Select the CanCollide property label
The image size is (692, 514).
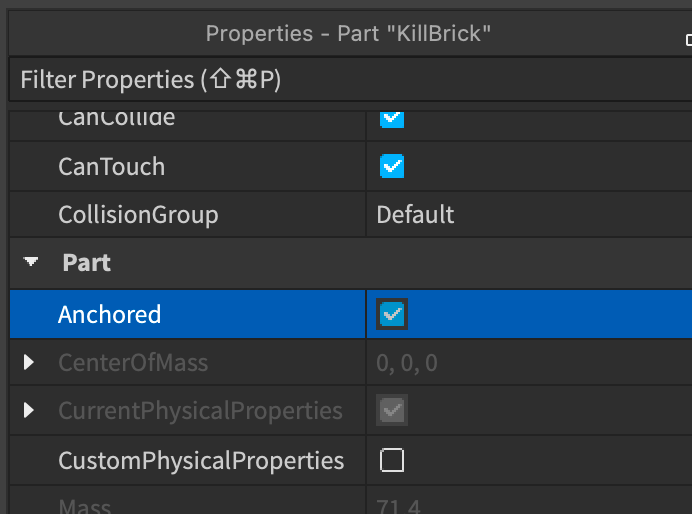pos(117,118)
